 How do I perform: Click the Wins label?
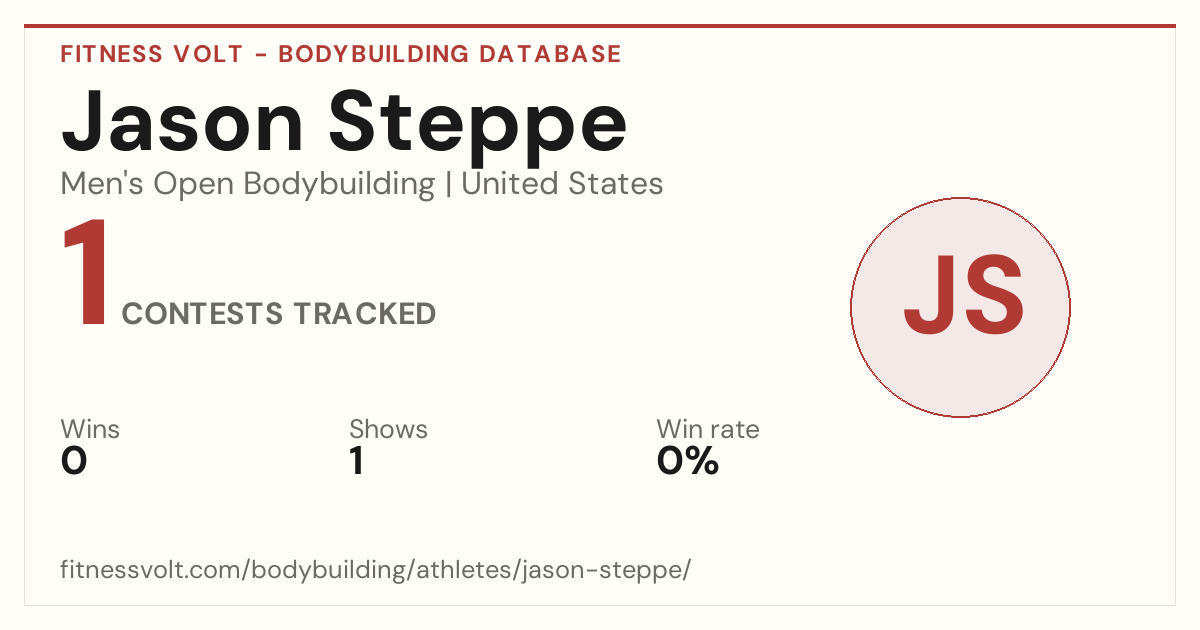(90, 430)
